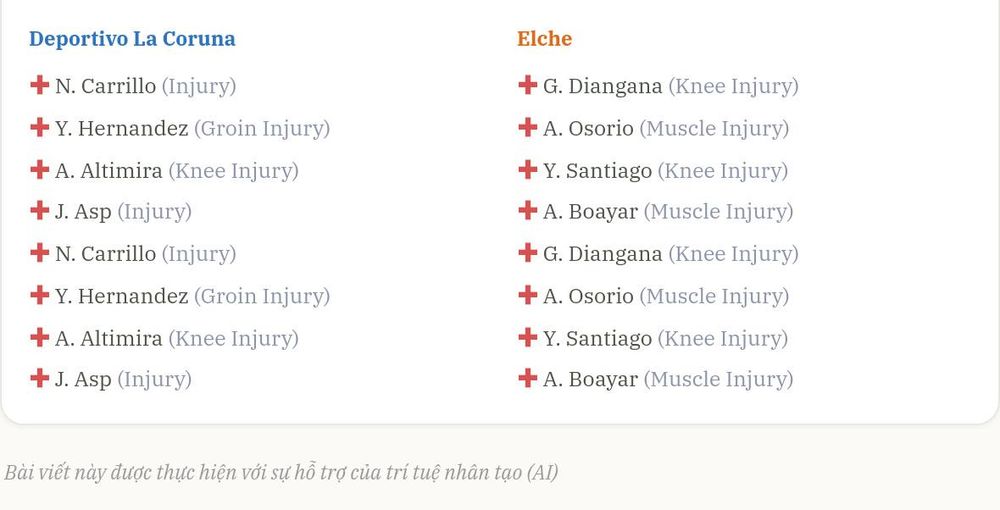This screenshot has height=510, width=1000.
Task: Select second A. Osorio Muscle Injury entry
Action: point(654,296)
